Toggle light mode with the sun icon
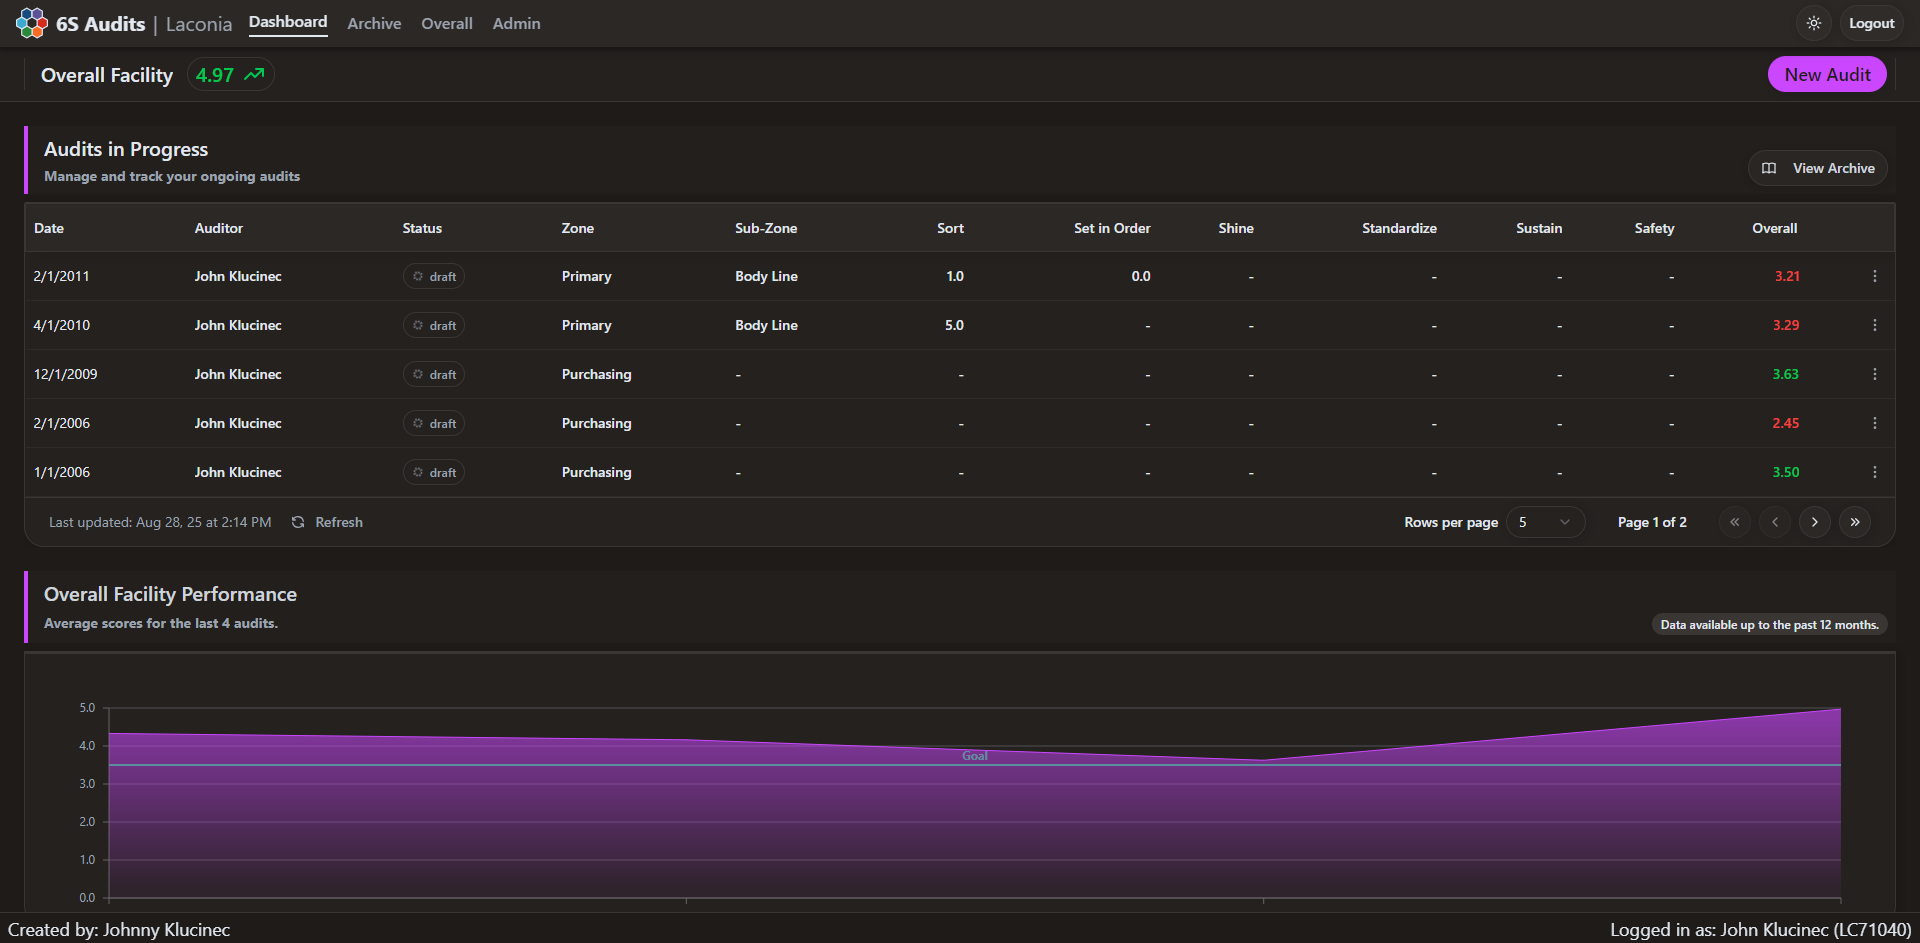Screen dimensions: 1920x943 click(1814, 23)
